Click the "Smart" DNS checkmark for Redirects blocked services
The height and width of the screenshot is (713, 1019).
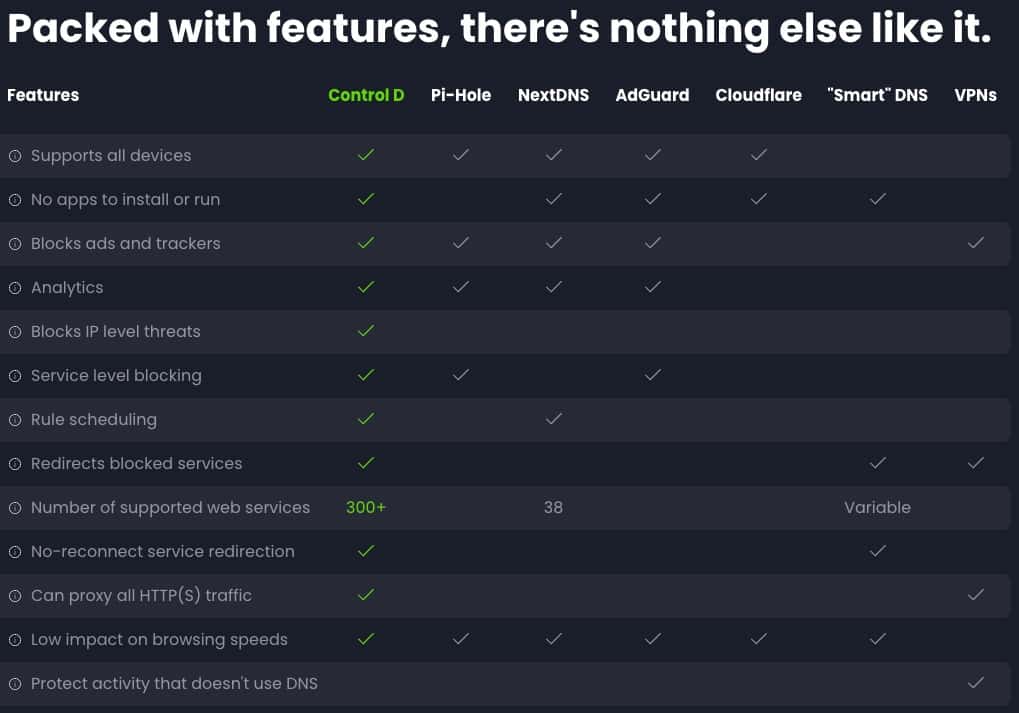pos(877,463)
